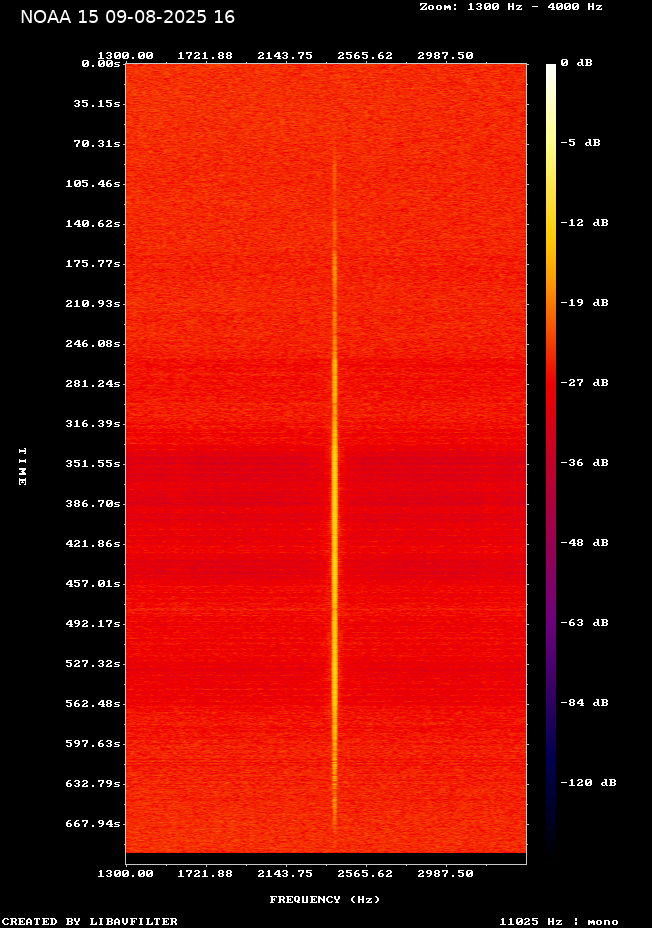Select '2565.62' on the bottom frequency axis

click(x=365, y=874)
